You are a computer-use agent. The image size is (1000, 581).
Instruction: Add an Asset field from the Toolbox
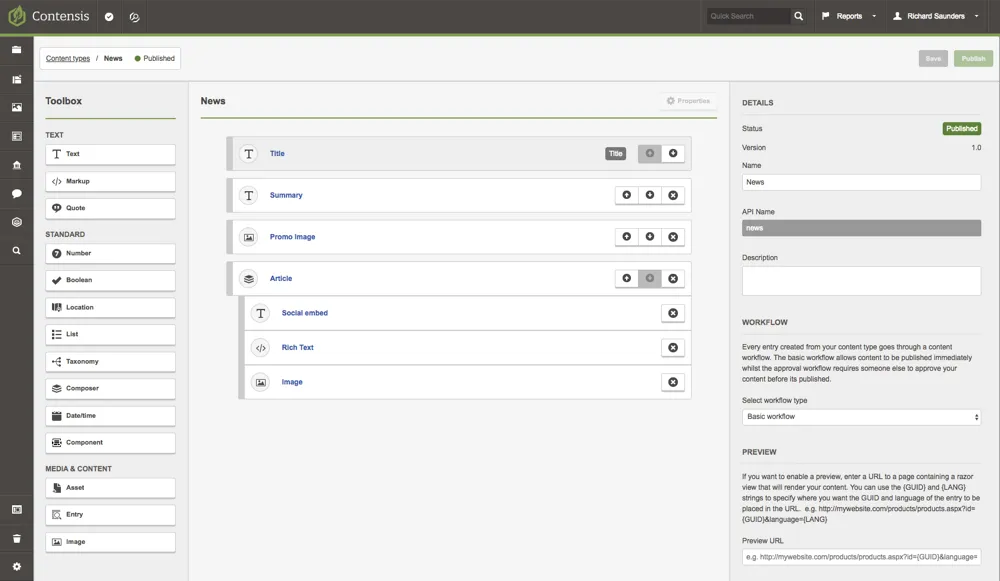tap(110, 488)
